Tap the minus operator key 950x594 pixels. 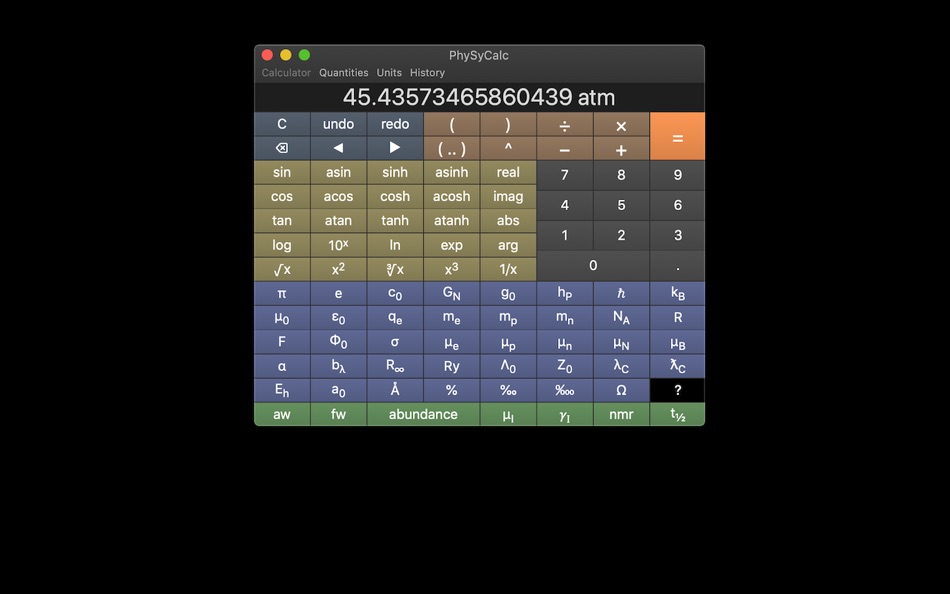click(565, 148)
